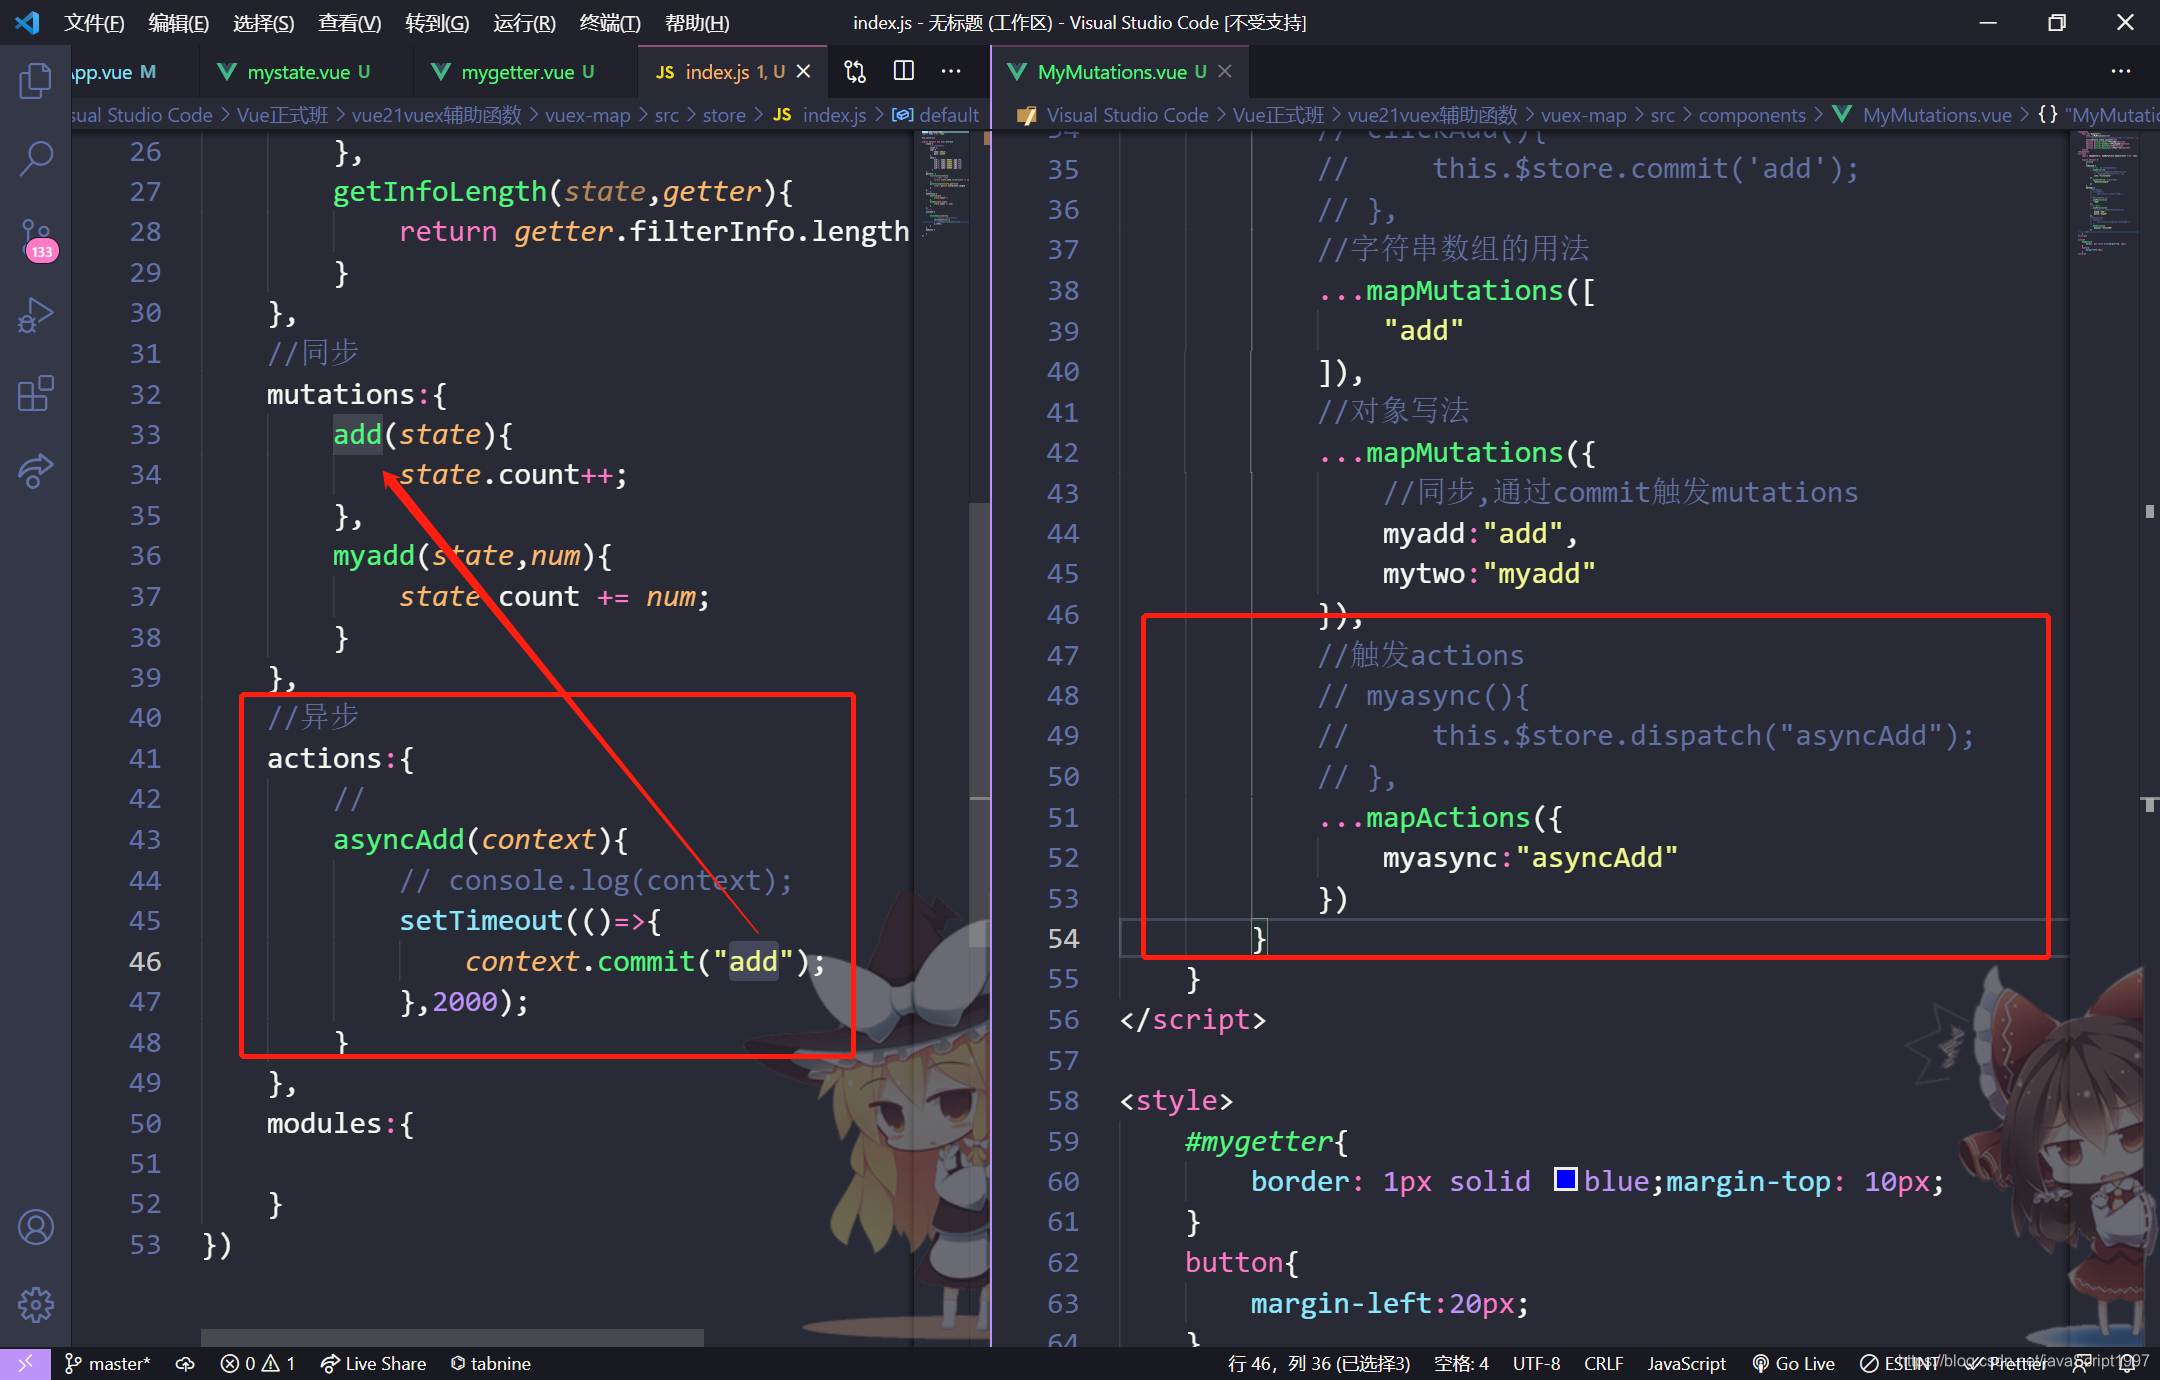Click the Split Editor Right icon
The width and height of the screenshot is (2160, 1380).
point(903,71)
